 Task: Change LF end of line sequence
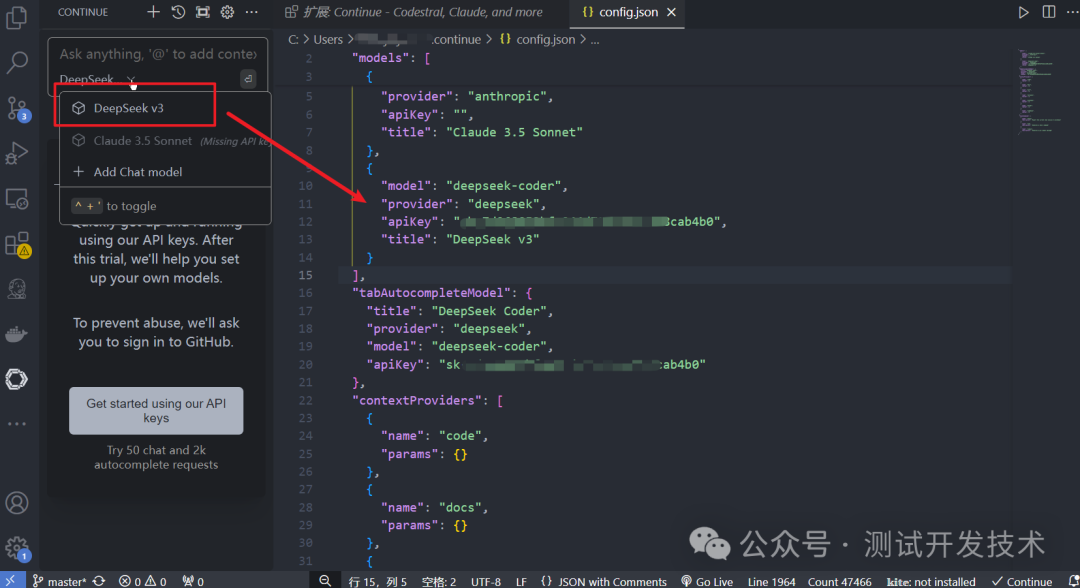(x=521, y=581)
